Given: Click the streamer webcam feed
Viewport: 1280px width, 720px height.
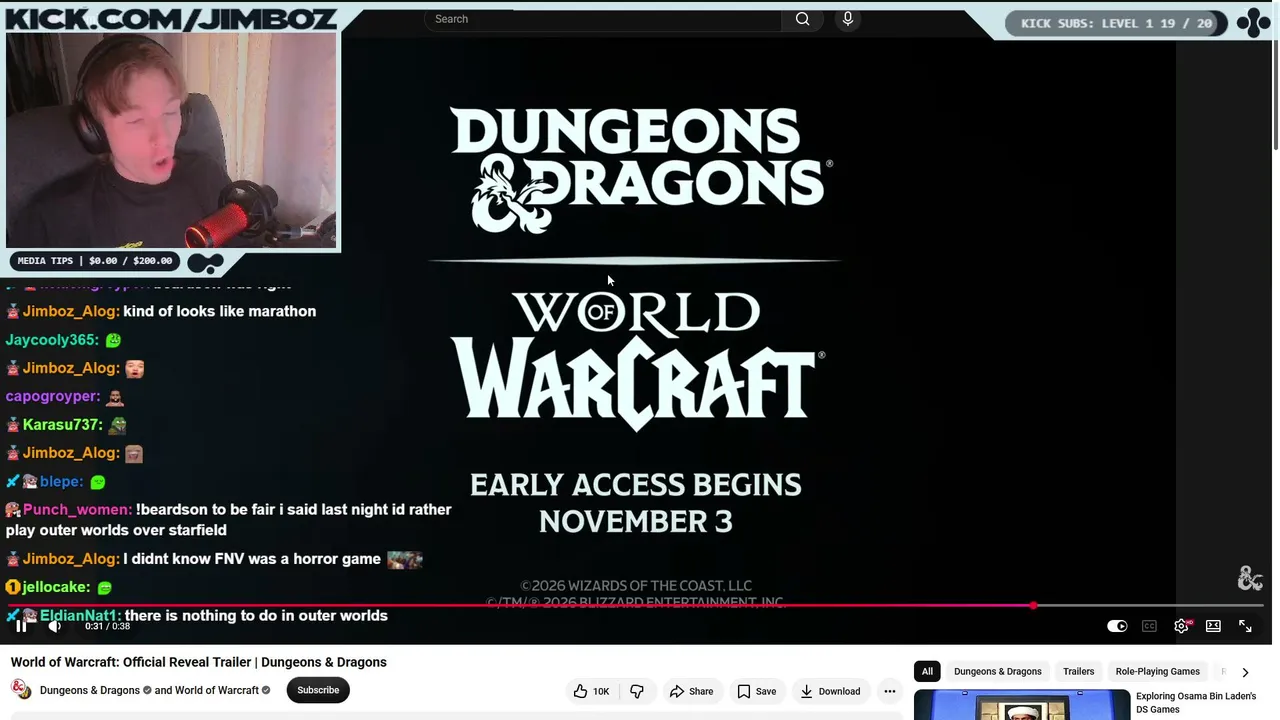Looking at the screenshot, I should [171, 140].
